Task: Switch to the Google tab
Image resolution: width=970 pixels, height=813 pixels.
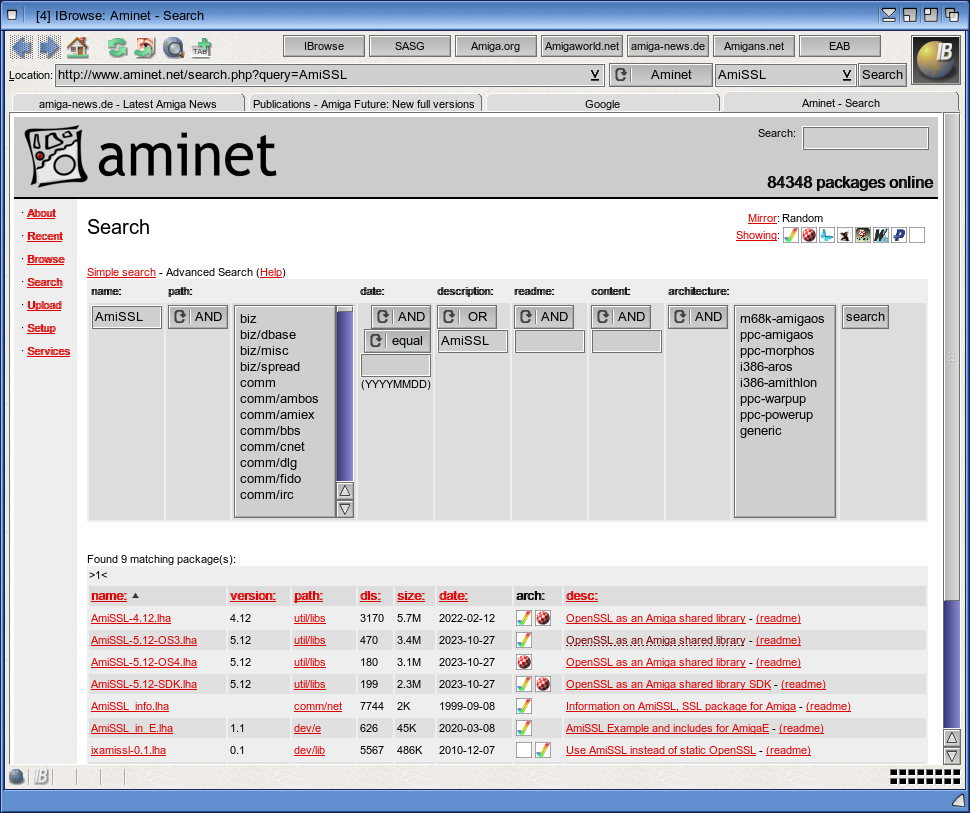Action: click(603, 104)
